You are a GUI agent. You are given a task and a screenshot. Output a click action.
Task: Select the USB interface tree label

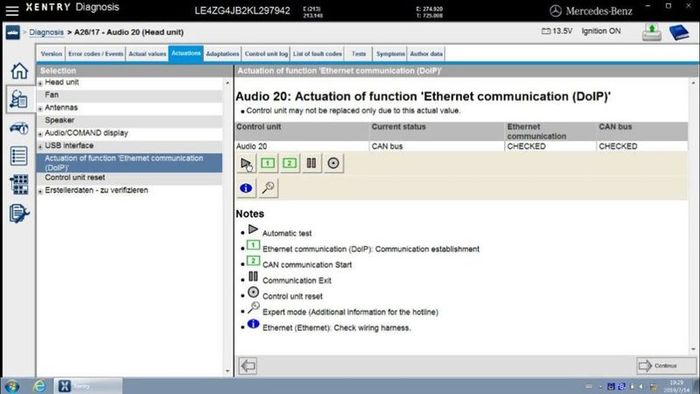click(69, 145)
